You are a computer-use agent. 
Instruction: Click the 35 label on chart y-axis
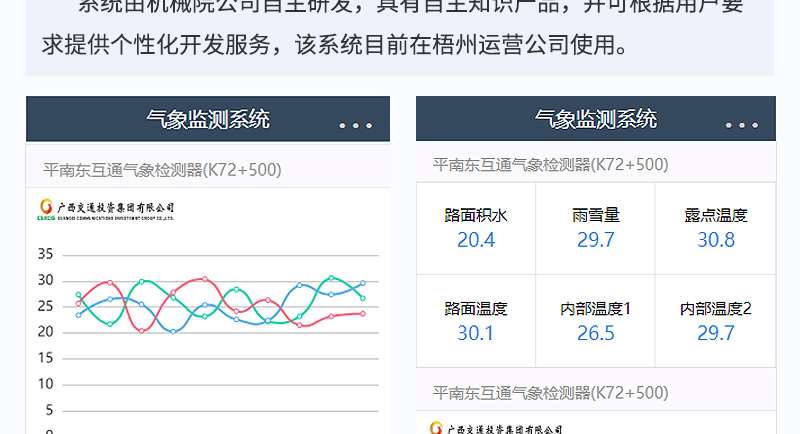pos(45,254)
